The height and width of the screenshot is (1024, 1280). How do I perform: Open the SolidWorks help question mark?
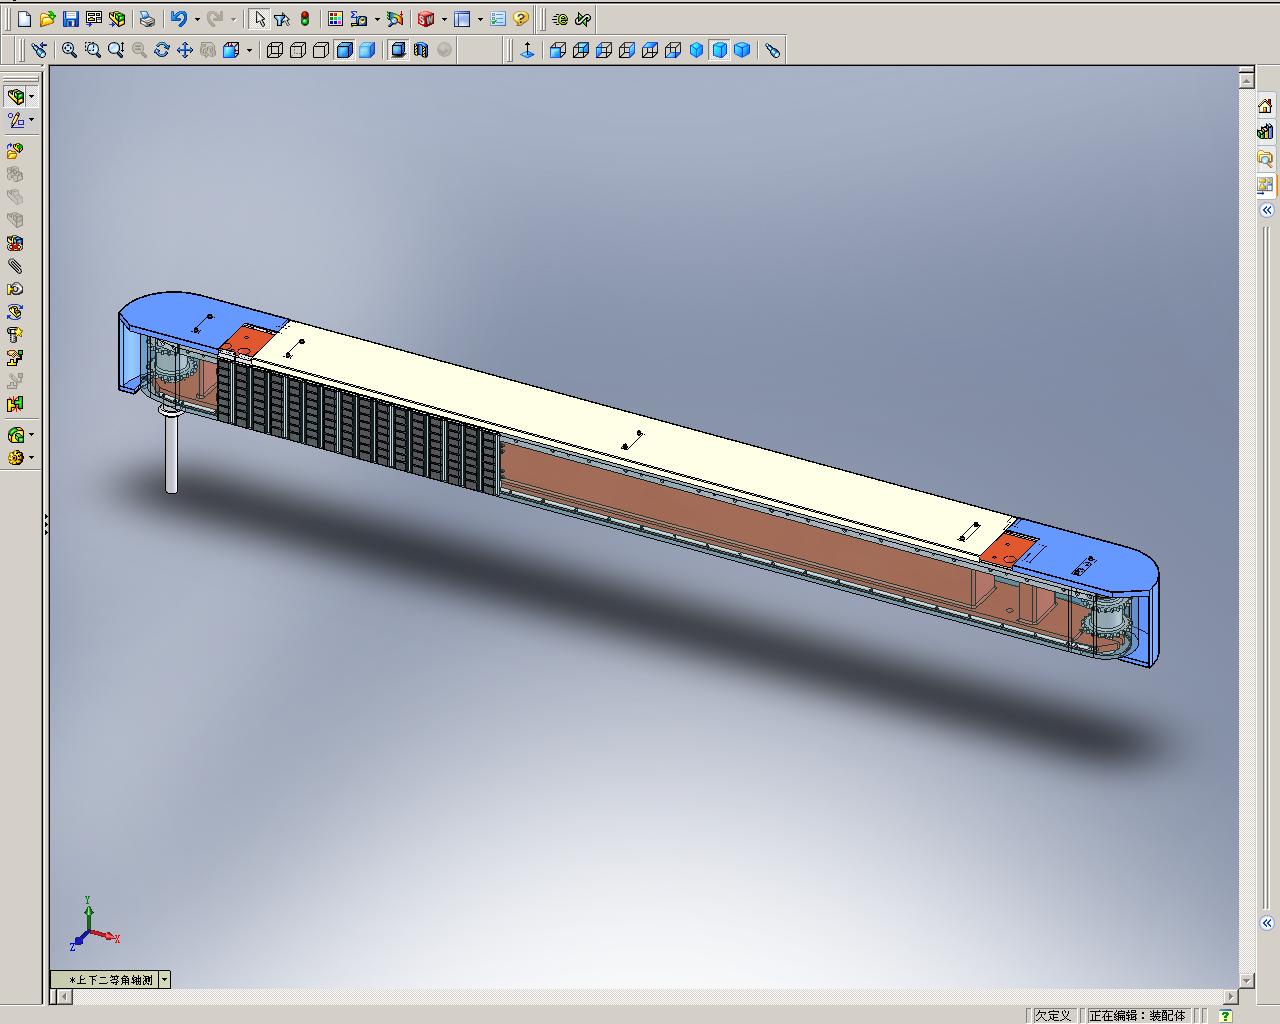520,19
